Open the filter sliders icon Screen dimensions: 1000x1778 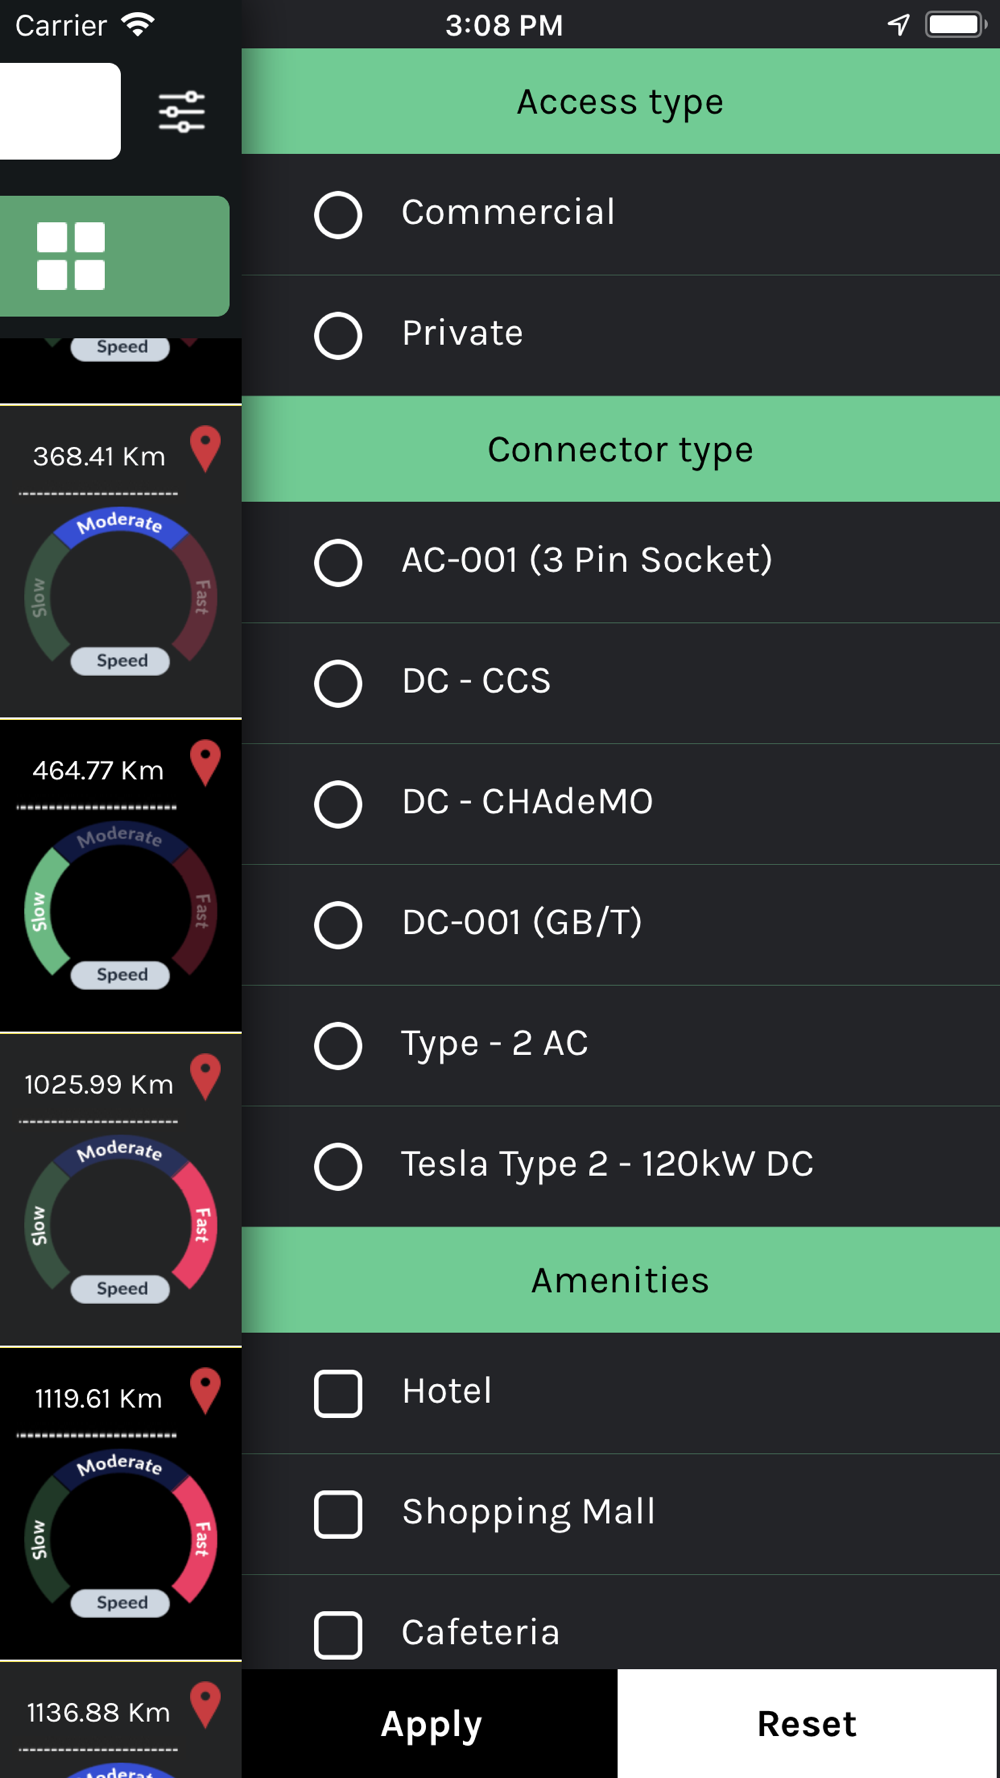pos(182,112)
